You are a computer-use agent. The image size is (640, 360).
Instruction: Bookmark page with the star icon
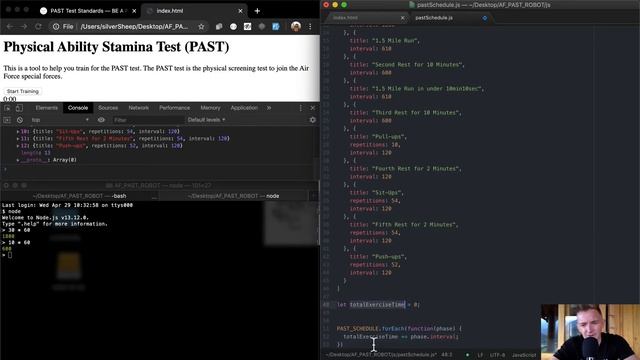click(x=201, y=27)
